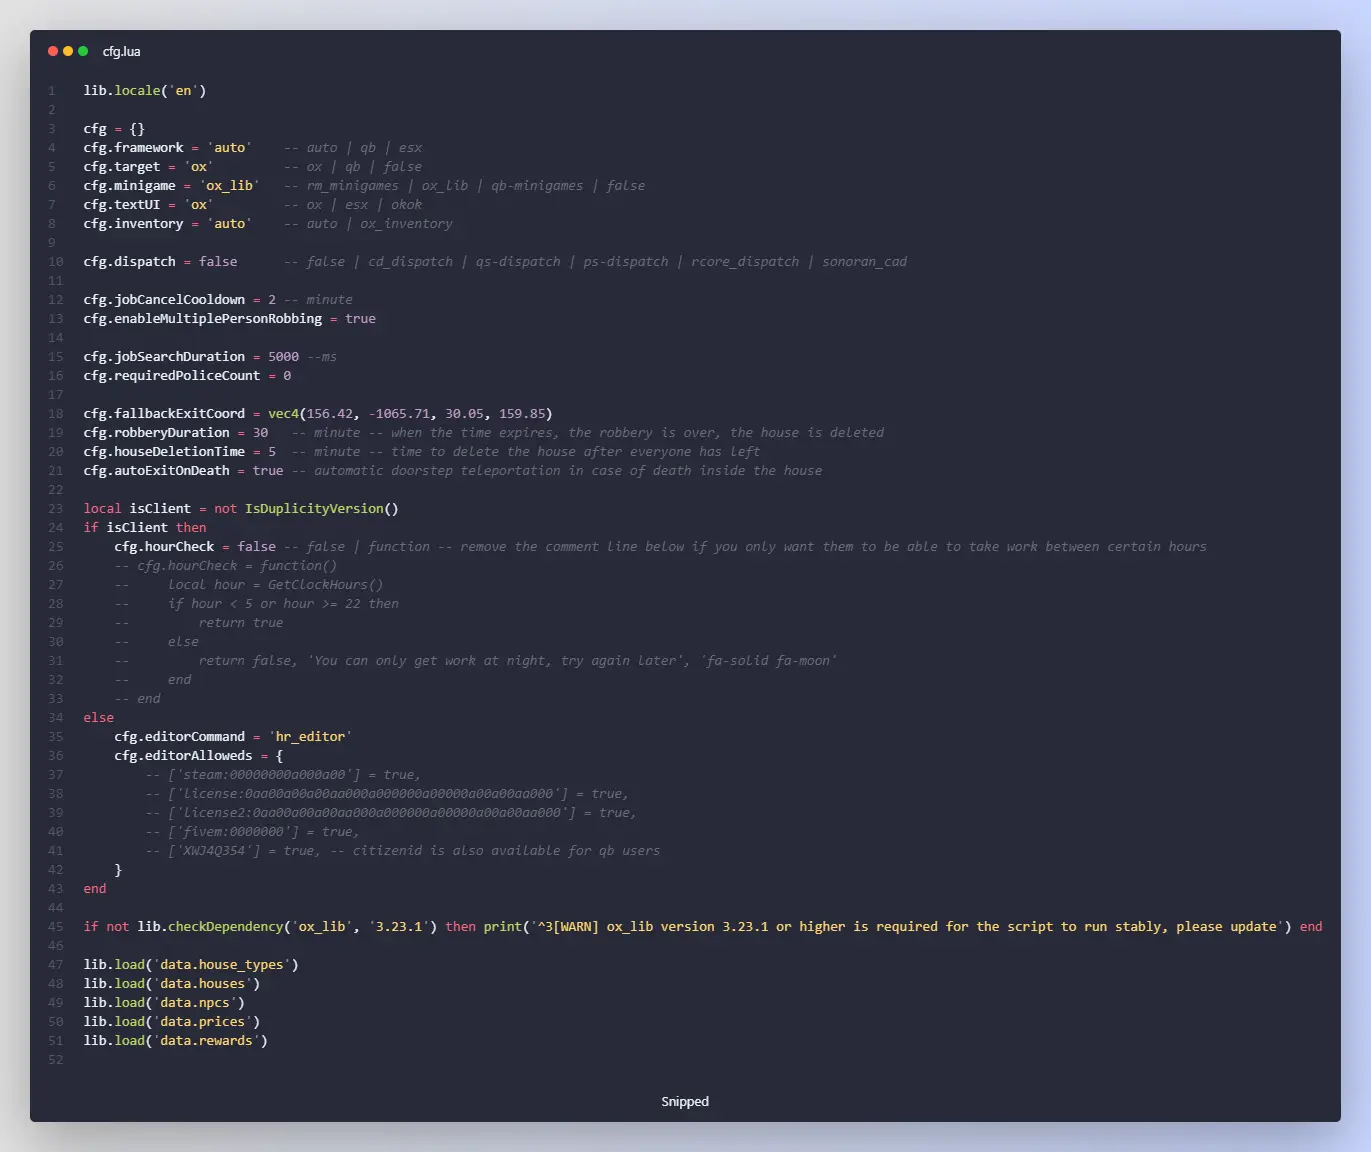
Task: Click the green maximize dot in the title bar
Action: [x=83, y=51]
